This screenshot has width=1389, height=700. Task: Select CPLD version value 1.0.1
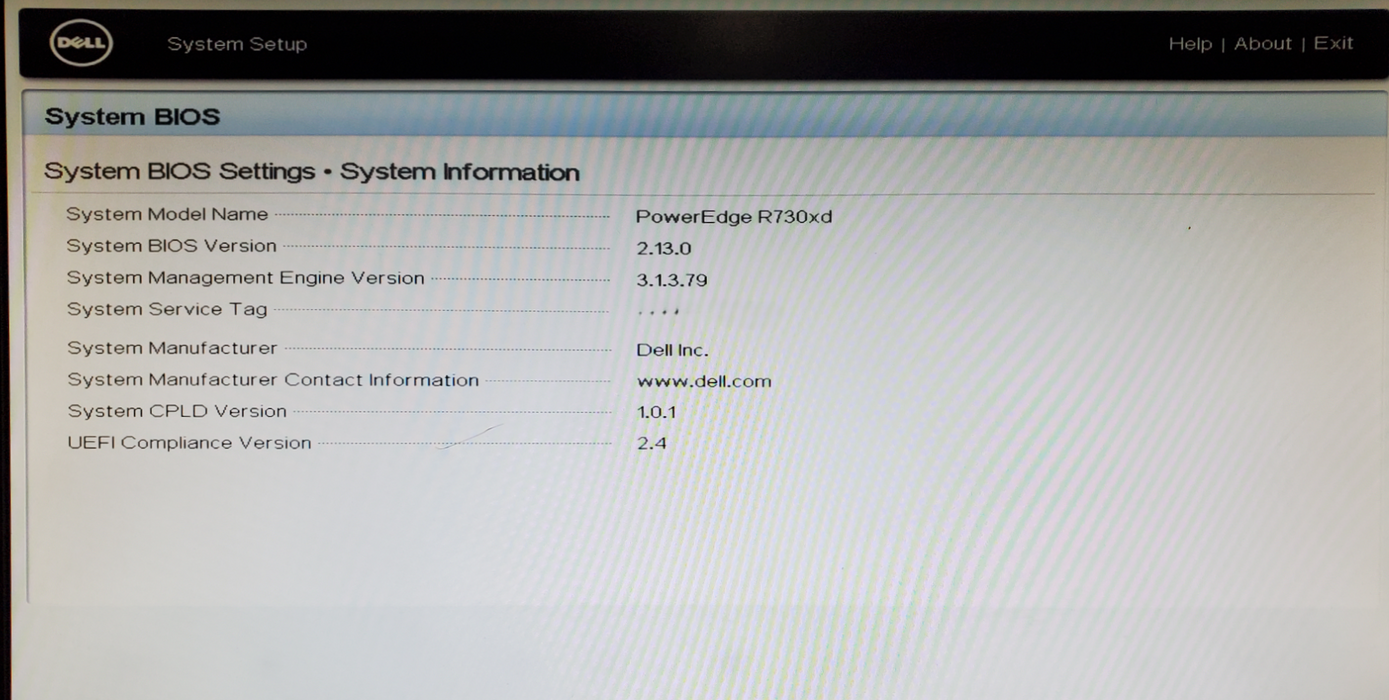coord(657,412)
